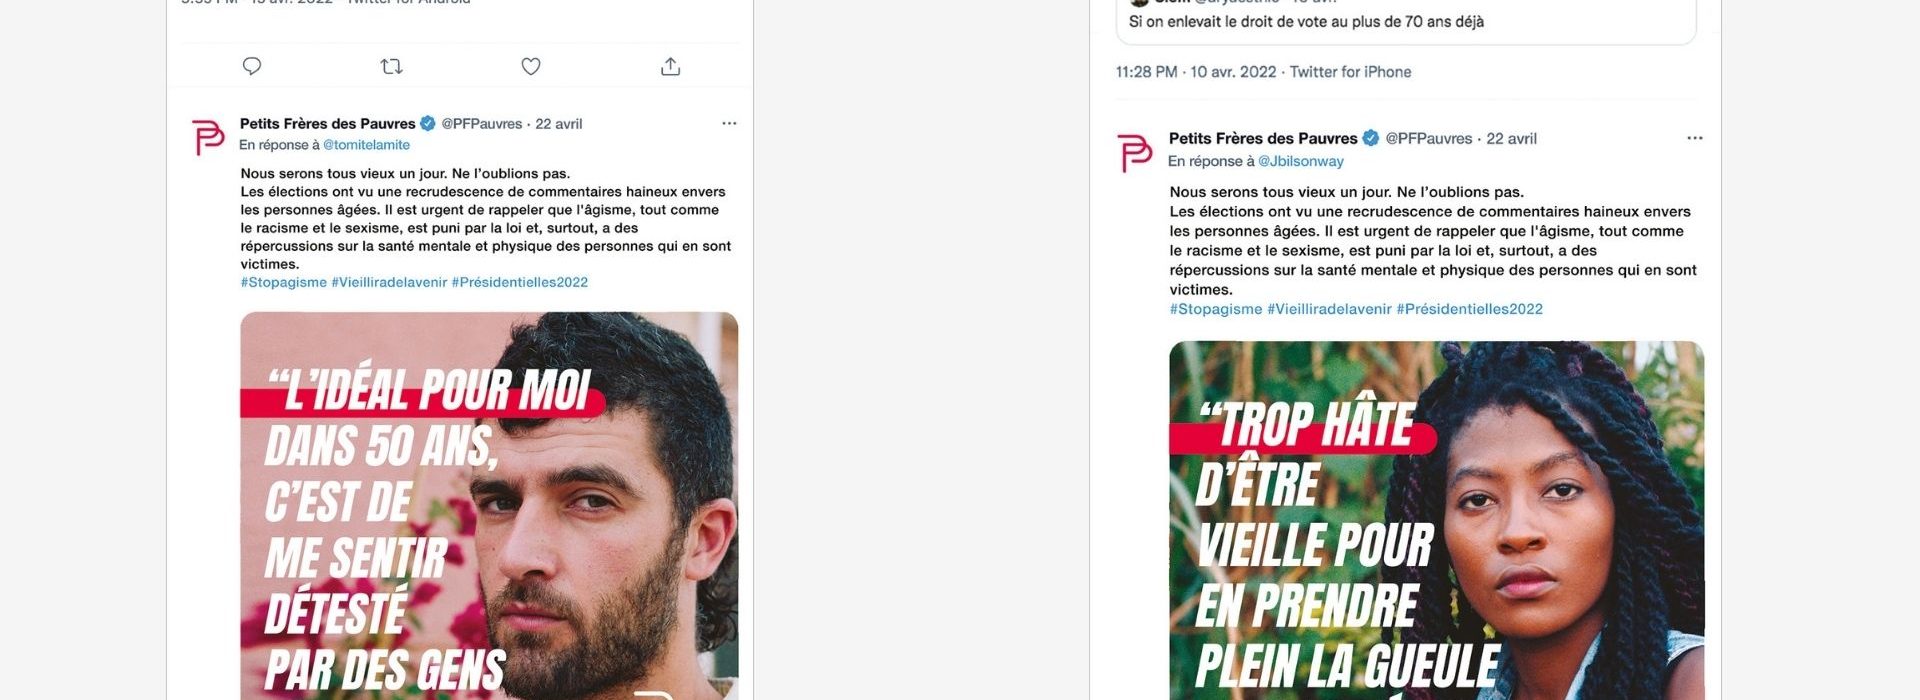1920x700 pixels.
Task: Open the quoted tweet about voting rights over 70
Action: 1405,22
